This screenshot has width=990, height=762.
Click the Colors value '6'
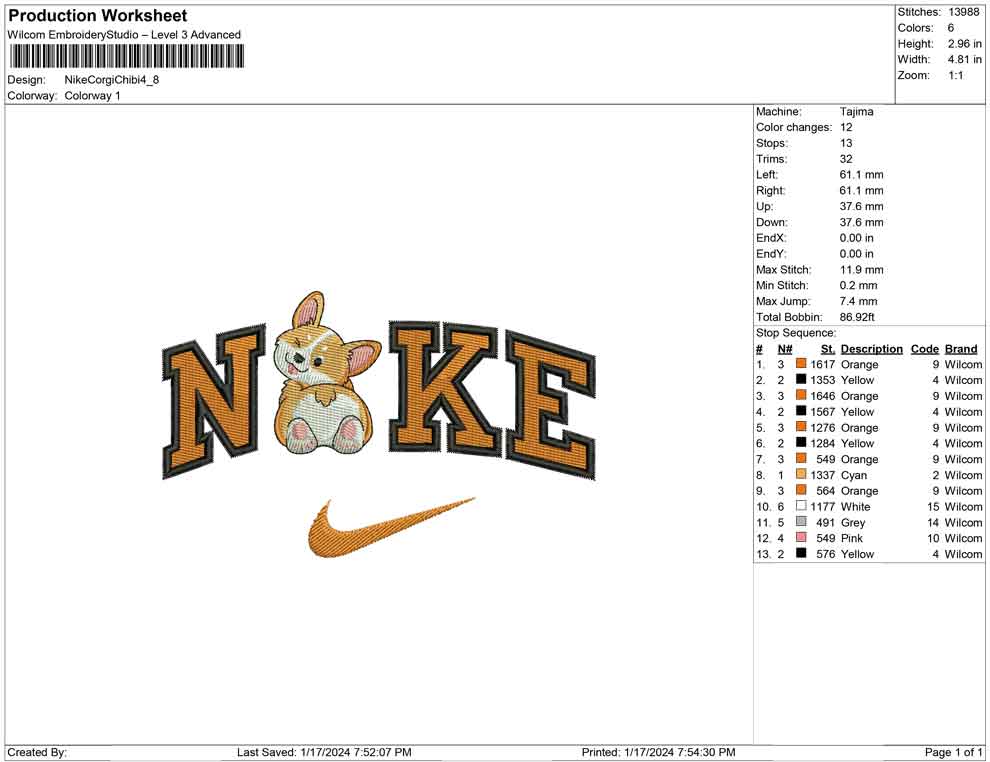(x=951, y=28)
